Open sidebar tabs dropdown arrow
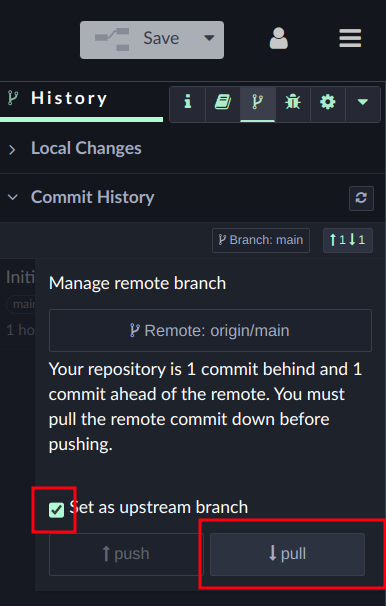This screenshot has width=386, height=606. tap(362, 102)
